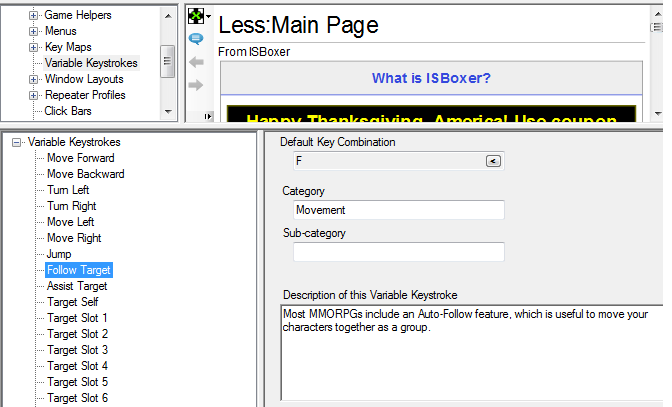Select the Target Slot 6 keystroke
672x407 pixels.
click(x=78, y=398)
